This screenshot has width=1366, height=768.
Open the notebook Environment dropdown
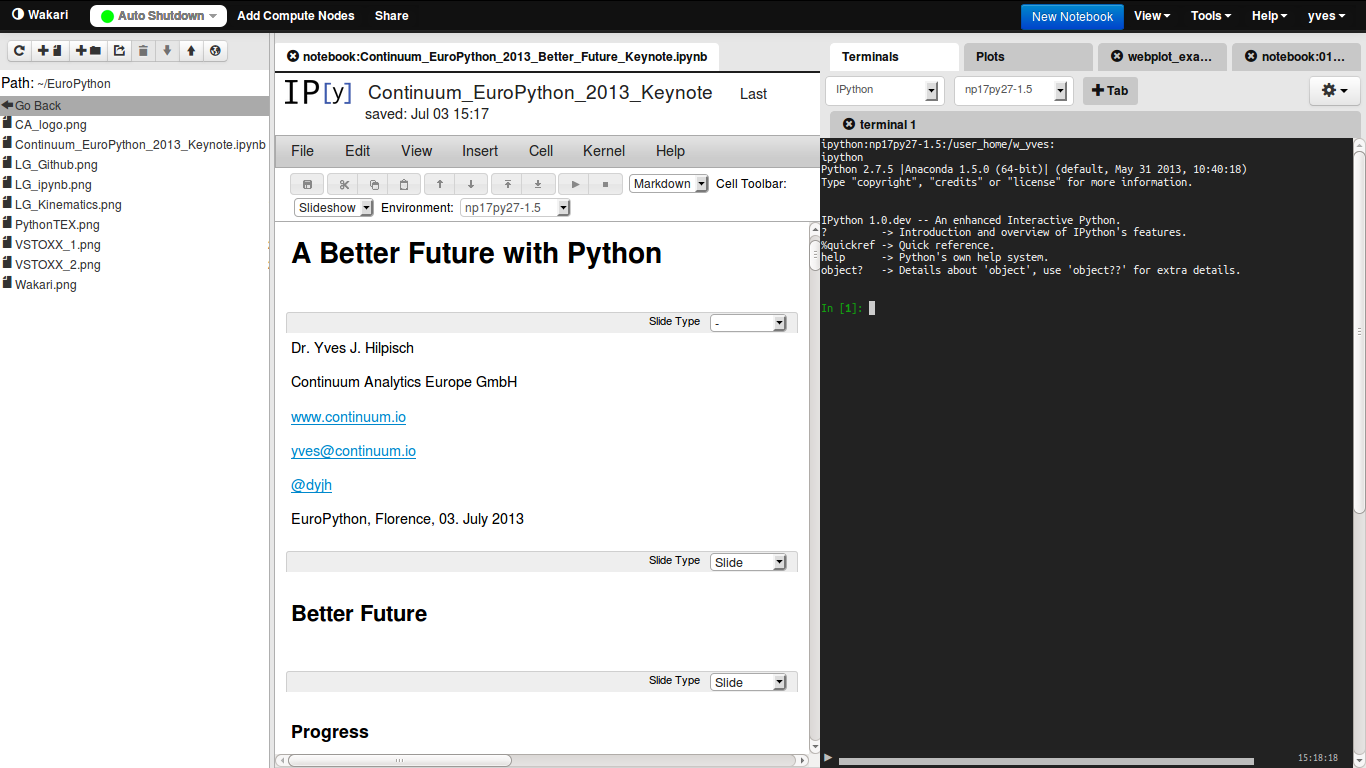click(515, 208)
